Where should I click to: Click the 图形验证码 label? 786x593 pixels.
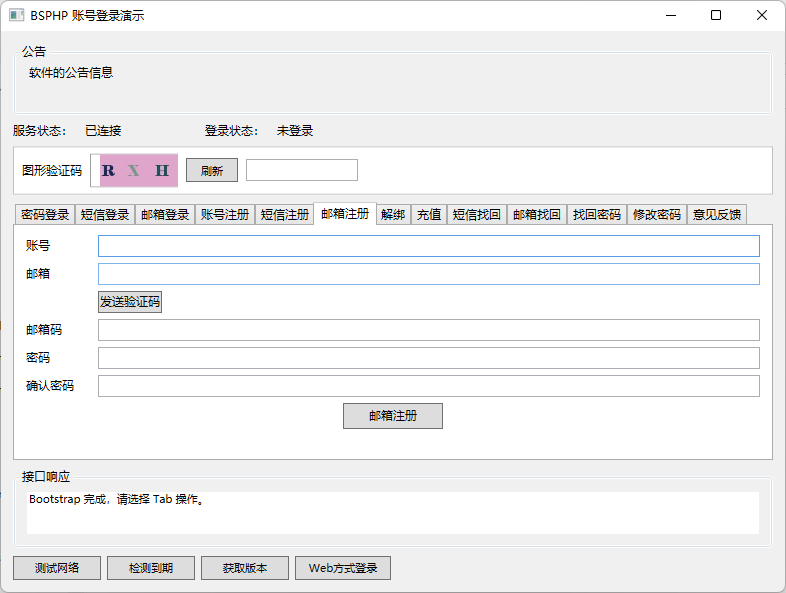tap(52, 170)
